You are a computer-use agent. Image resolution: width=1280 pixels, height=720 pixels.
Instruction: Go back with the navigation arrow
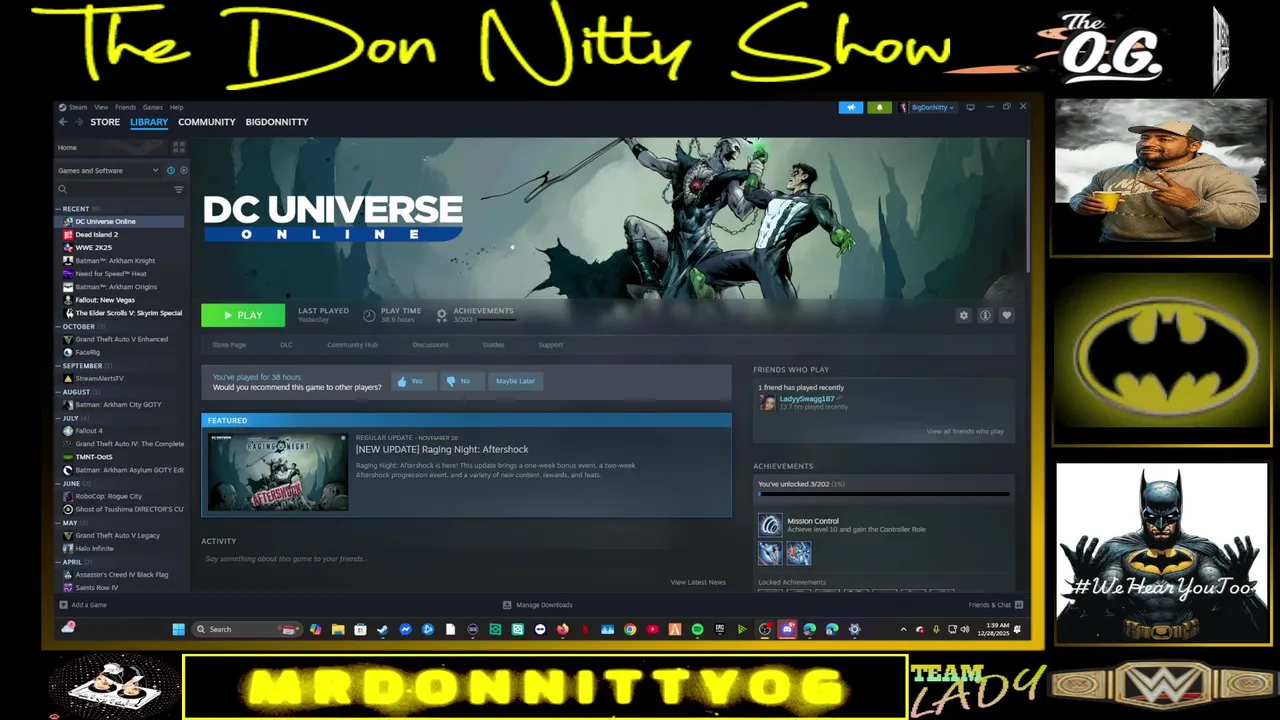point(63,122)
